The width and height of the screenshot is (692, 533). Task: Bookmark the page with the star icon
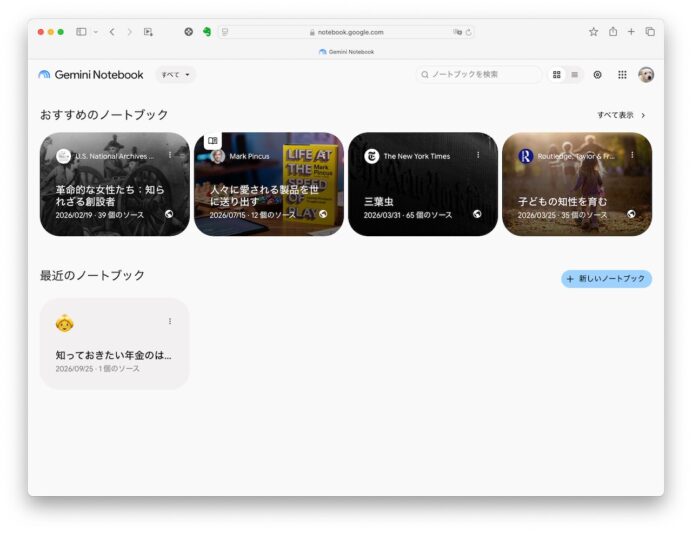(x=594, y=32)
